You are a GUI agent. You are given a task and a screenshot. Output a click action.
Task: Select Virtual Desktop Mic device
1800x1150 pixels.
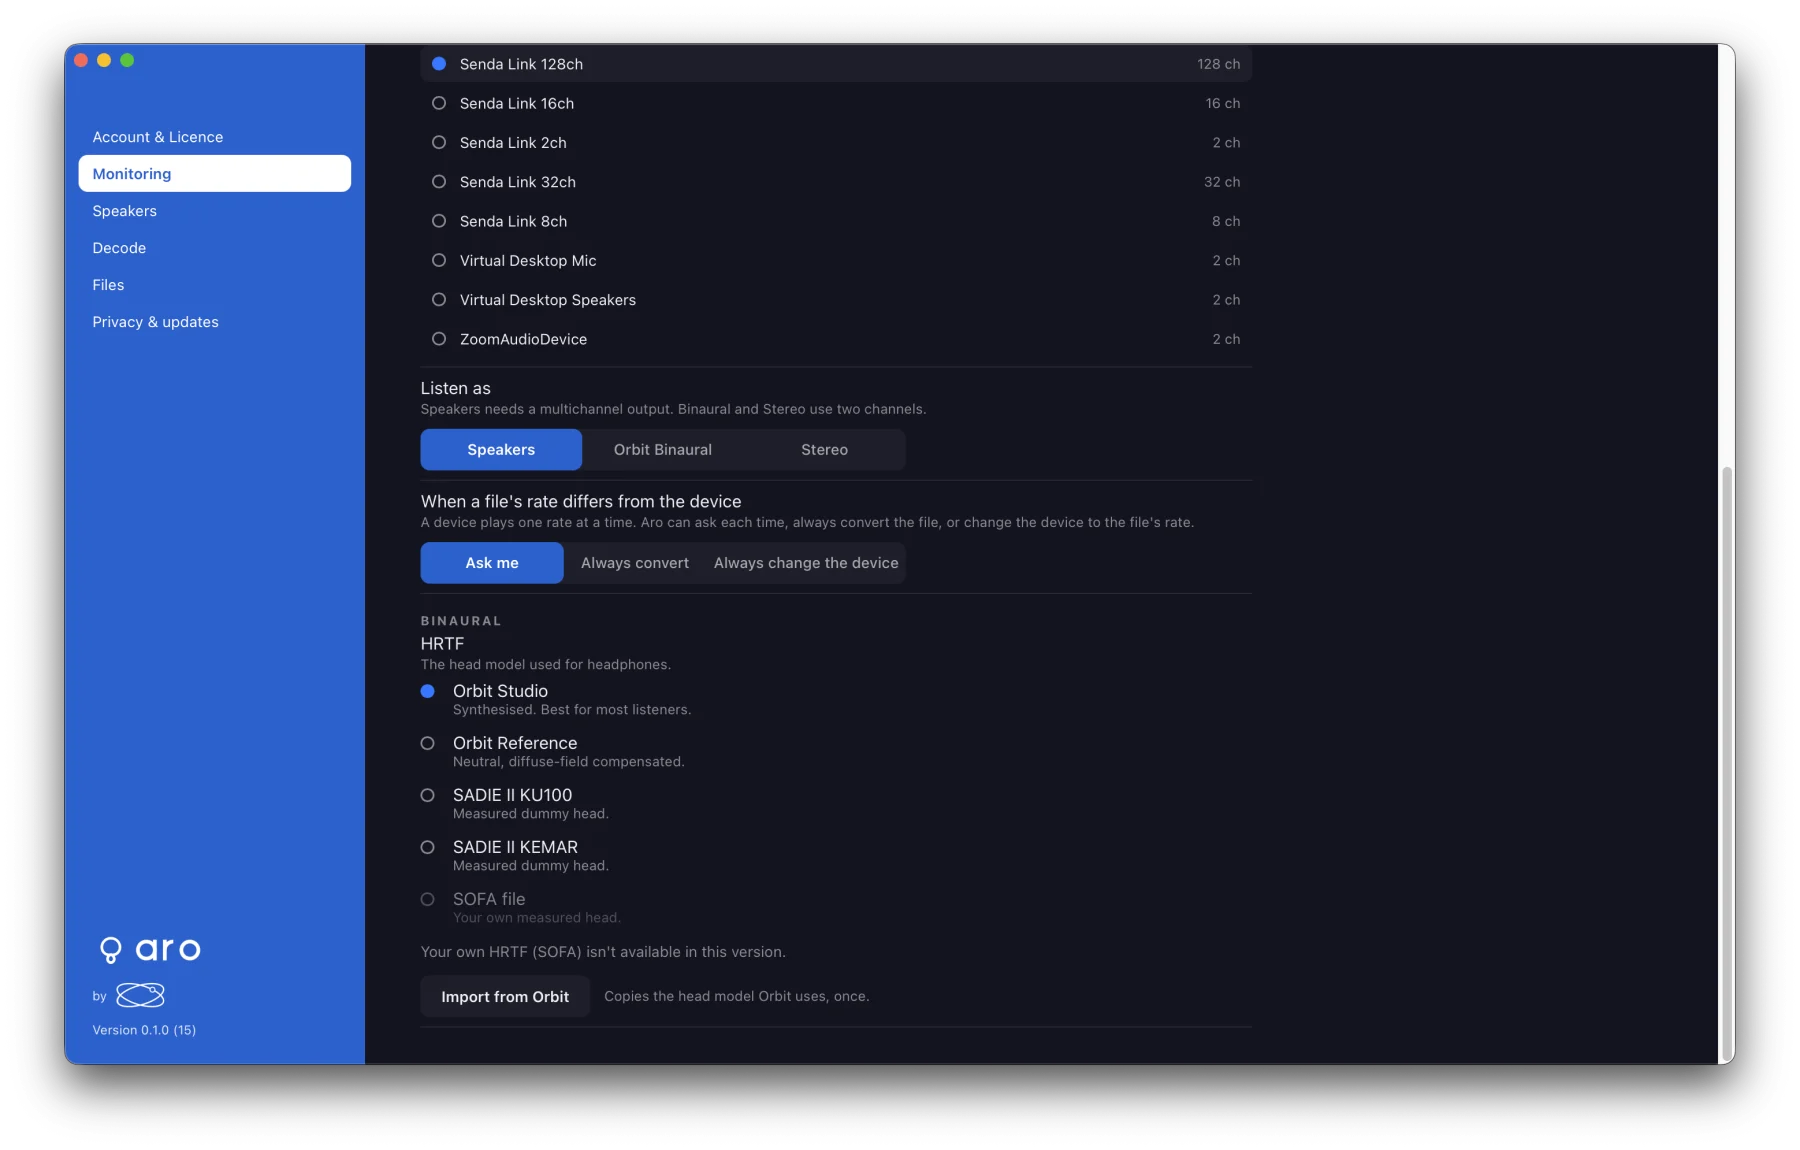click(836, 260)
